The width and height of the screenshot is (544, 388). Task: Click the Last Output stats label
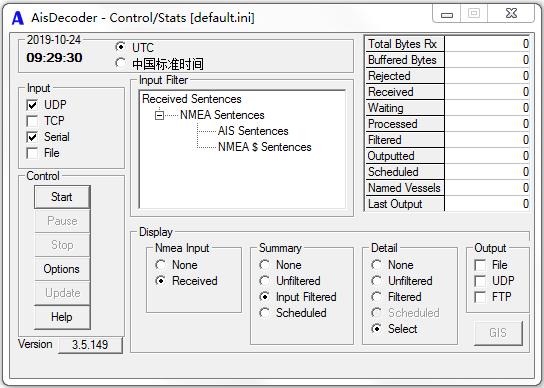coord(405,203)
